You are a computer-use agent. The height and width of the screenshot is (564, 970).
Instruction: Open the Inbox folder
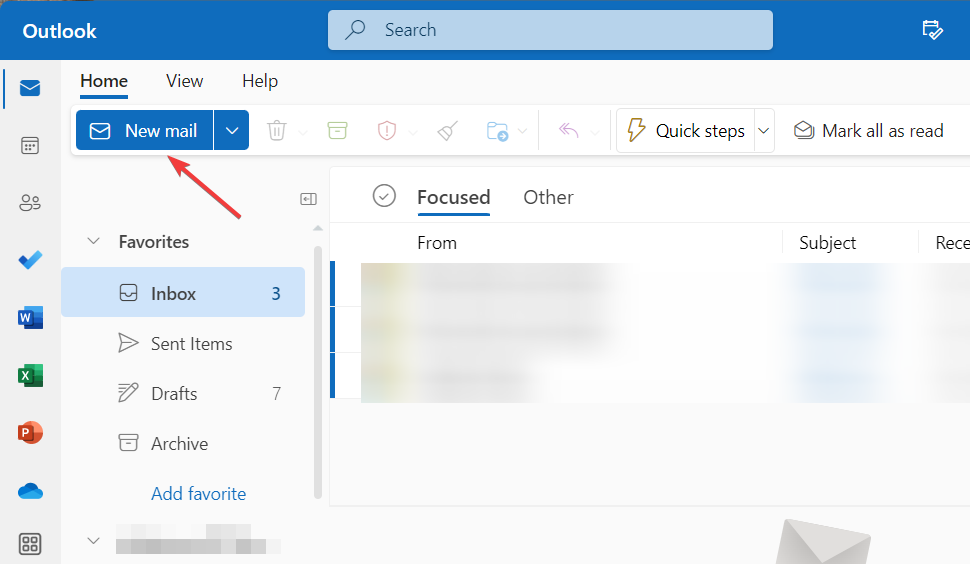pos(183,293)
